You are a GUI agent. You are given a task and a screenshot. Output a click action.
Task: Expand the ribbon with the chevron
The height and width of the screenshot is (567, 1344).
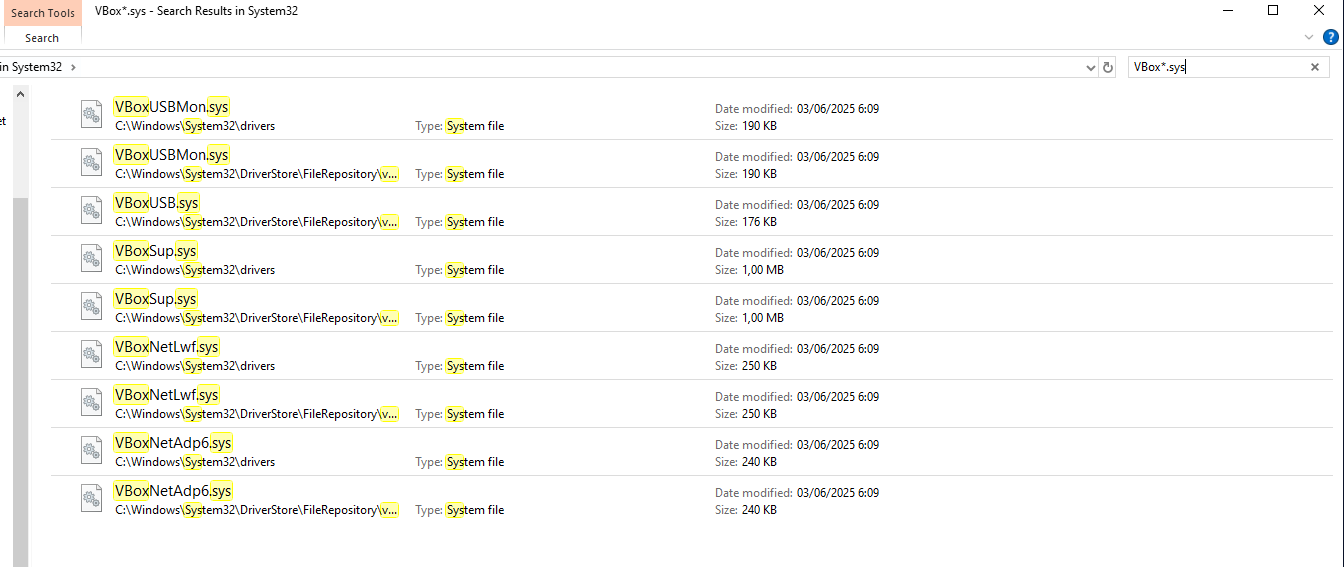click(x=1309, y=37)
